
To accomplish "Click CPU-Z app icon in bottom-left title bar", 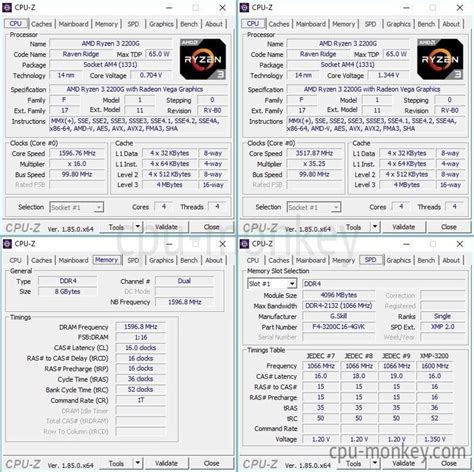I will tap(7, 244).
